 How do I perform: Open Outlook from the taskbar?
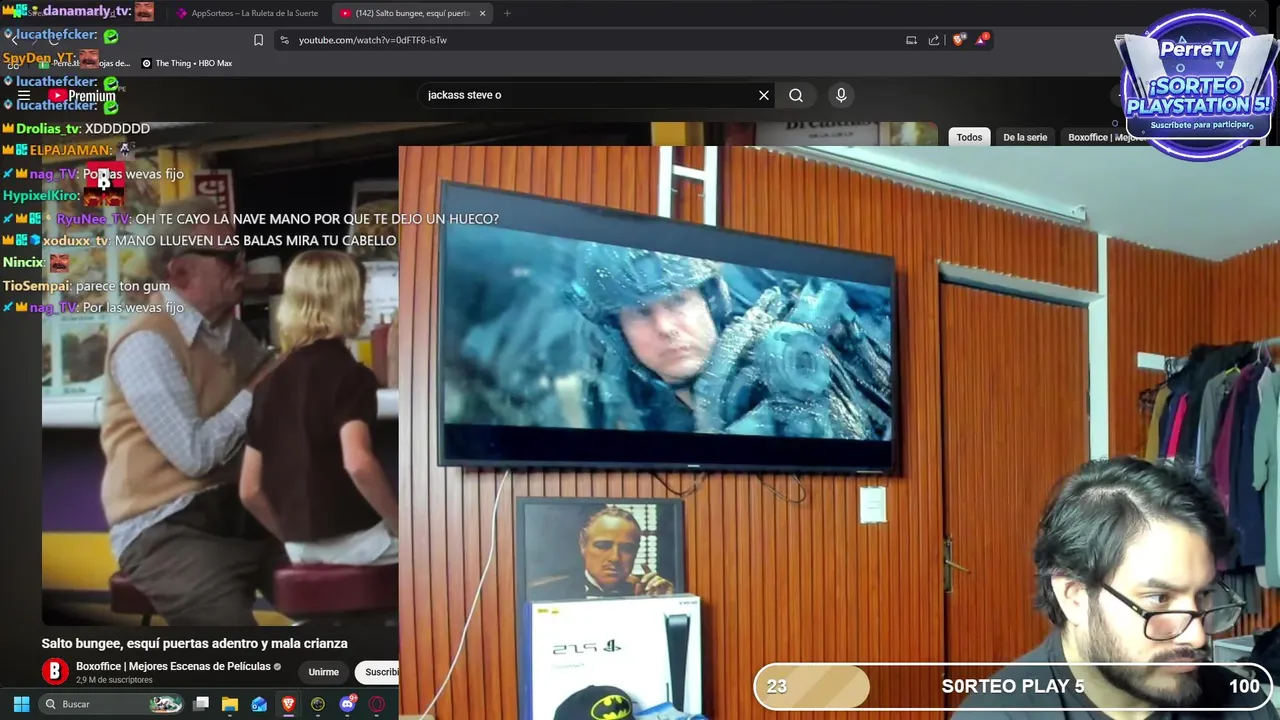(259, 704)
